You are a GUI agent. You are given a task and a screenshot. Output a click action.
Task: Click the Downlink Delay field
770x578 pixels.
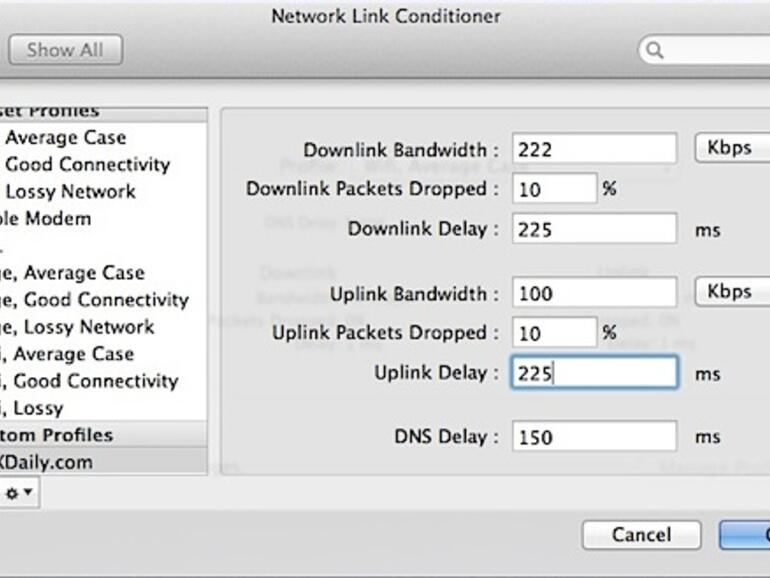pyautogui.click(x=594, y=229)
